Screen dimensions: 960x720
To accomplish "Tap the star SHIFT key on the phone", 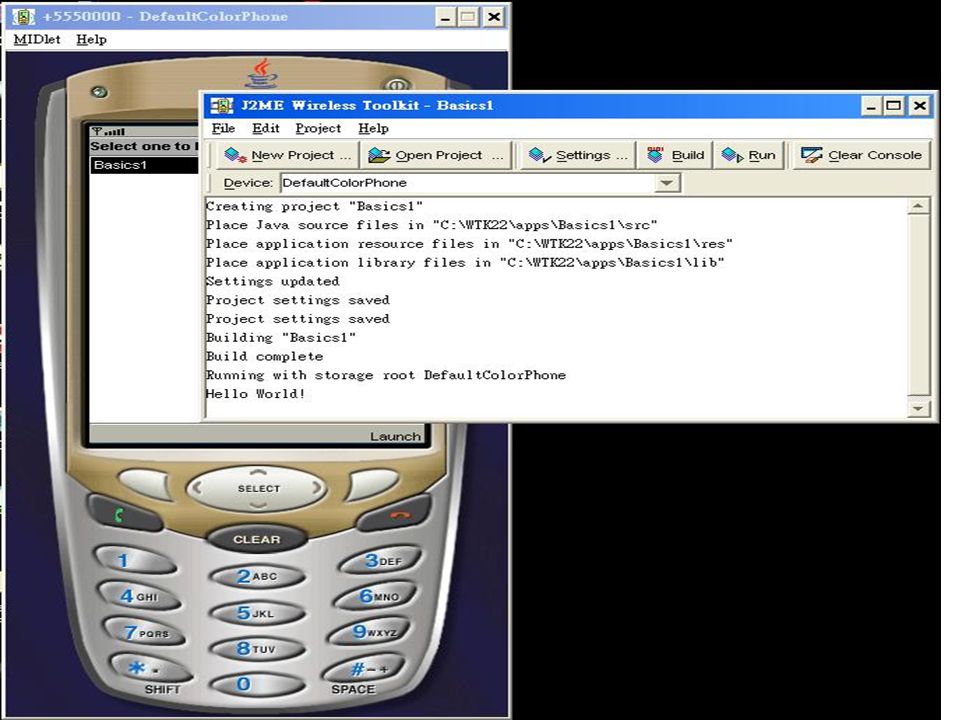I will [151, 669].
